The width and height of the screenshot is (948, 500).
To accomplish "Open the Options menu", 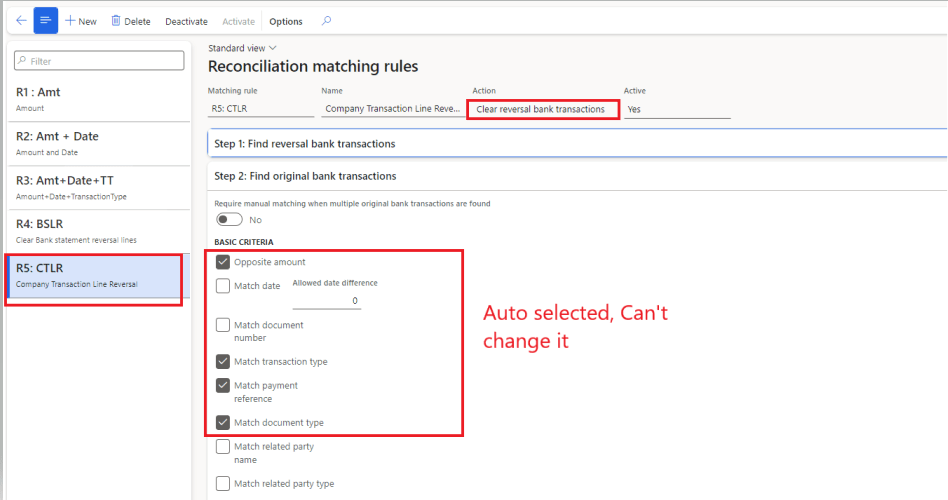I will [286, 21].
